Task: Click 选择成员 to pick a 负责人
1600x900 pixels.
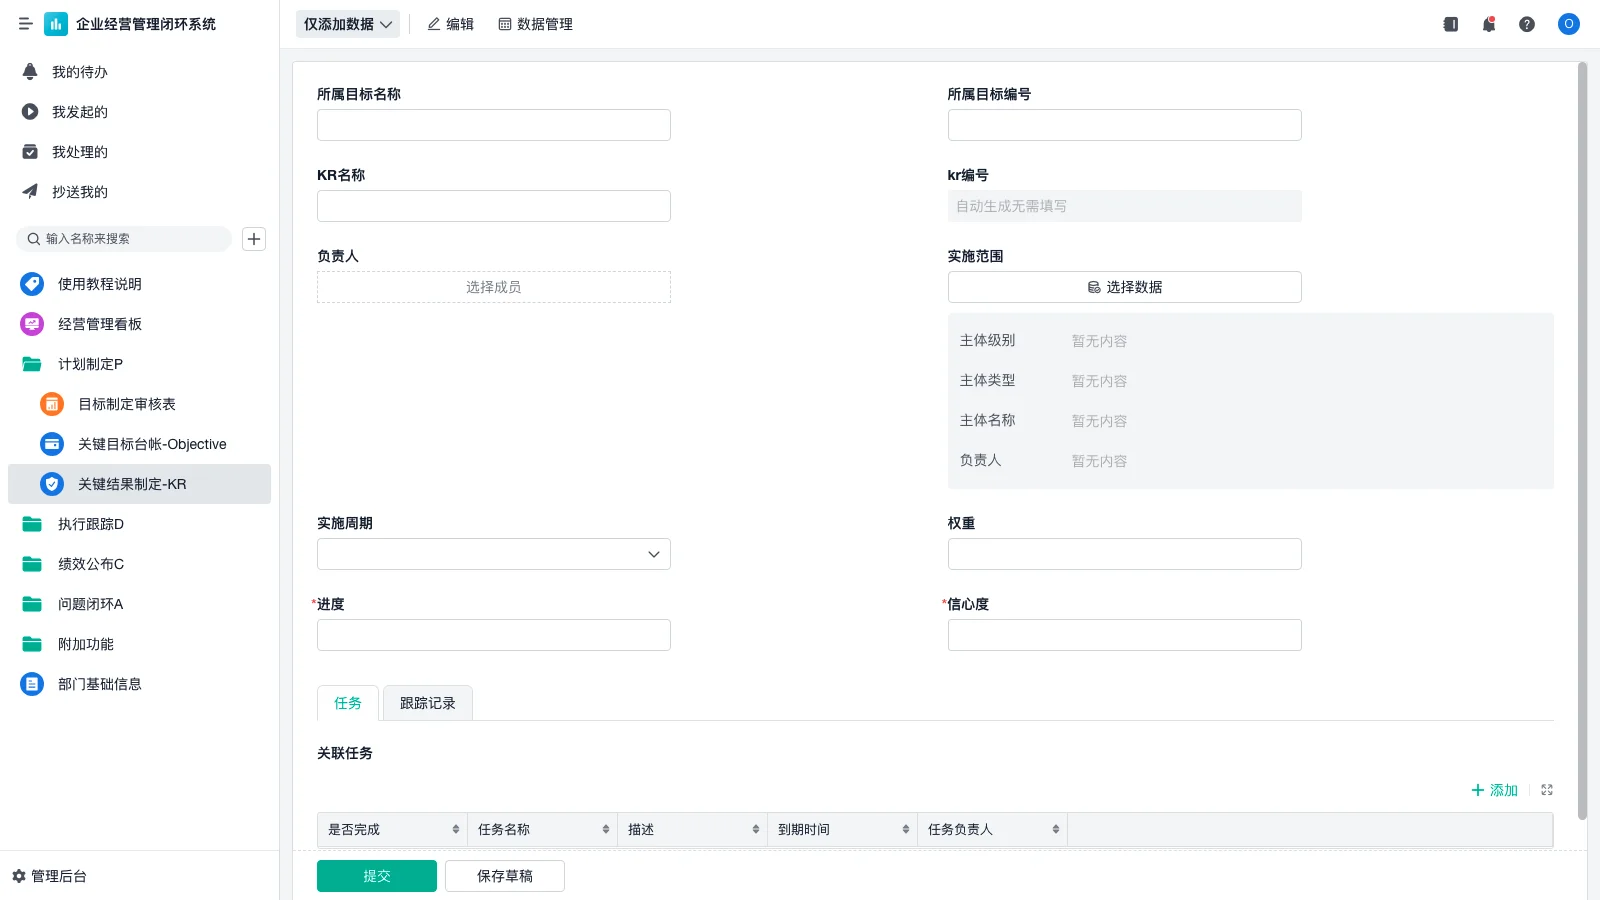Action: click(493, 286)
